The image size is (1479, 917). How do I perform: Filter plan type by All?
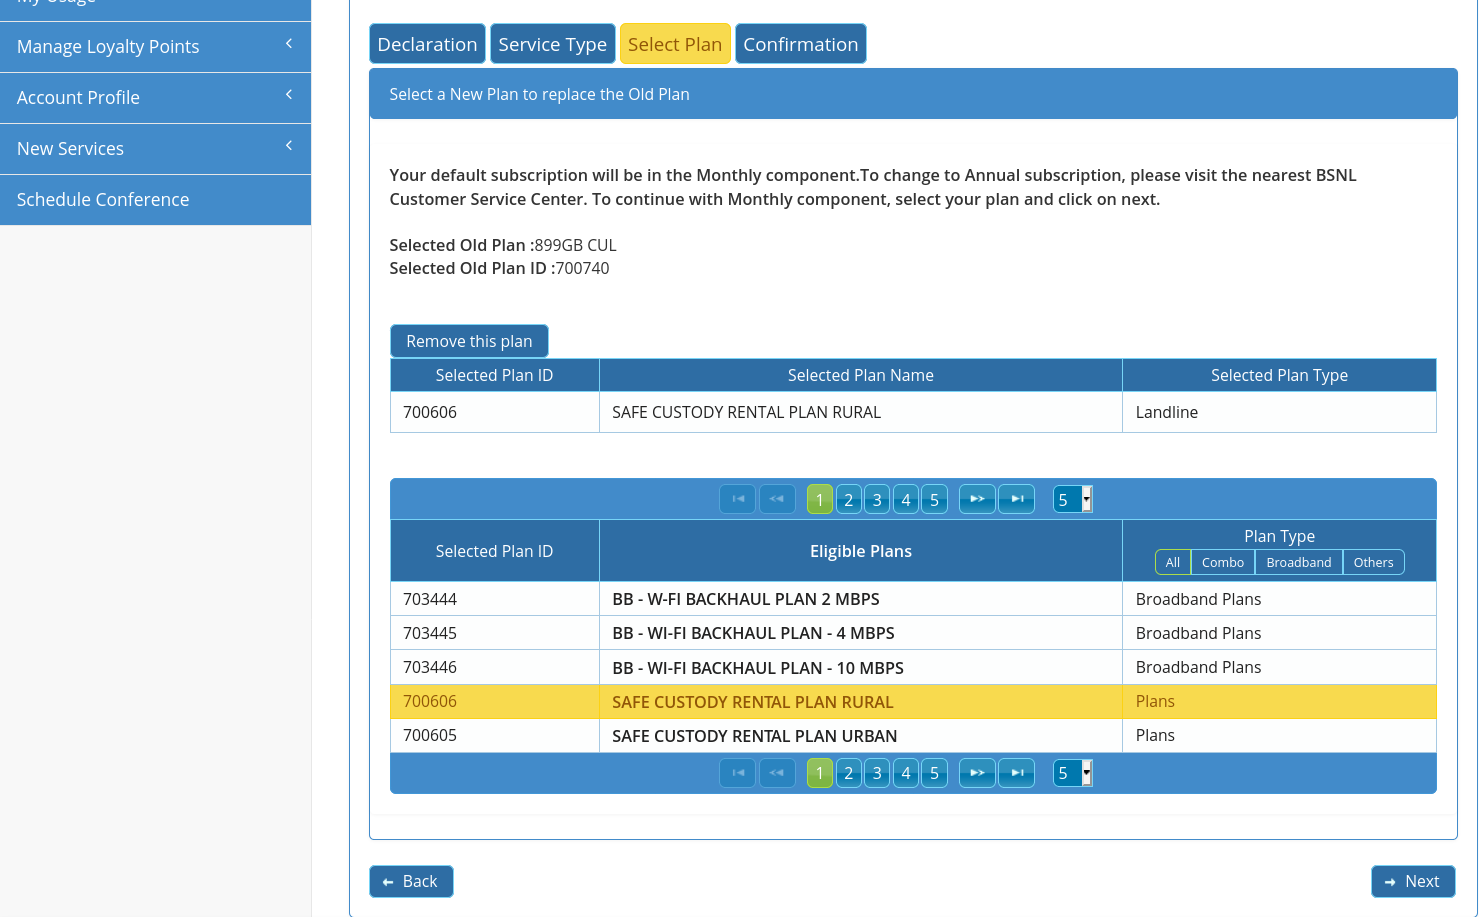(1172, 563)
